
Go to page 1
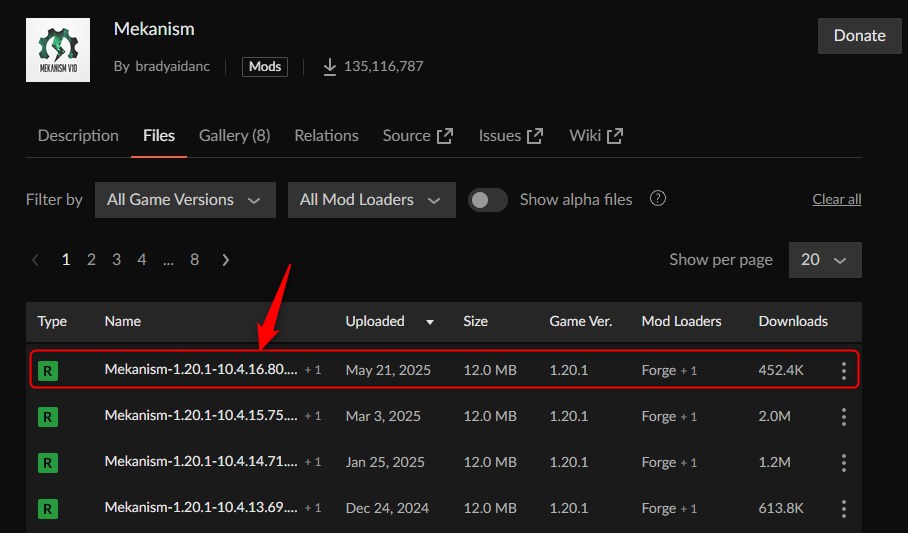(x=66, y=260)
